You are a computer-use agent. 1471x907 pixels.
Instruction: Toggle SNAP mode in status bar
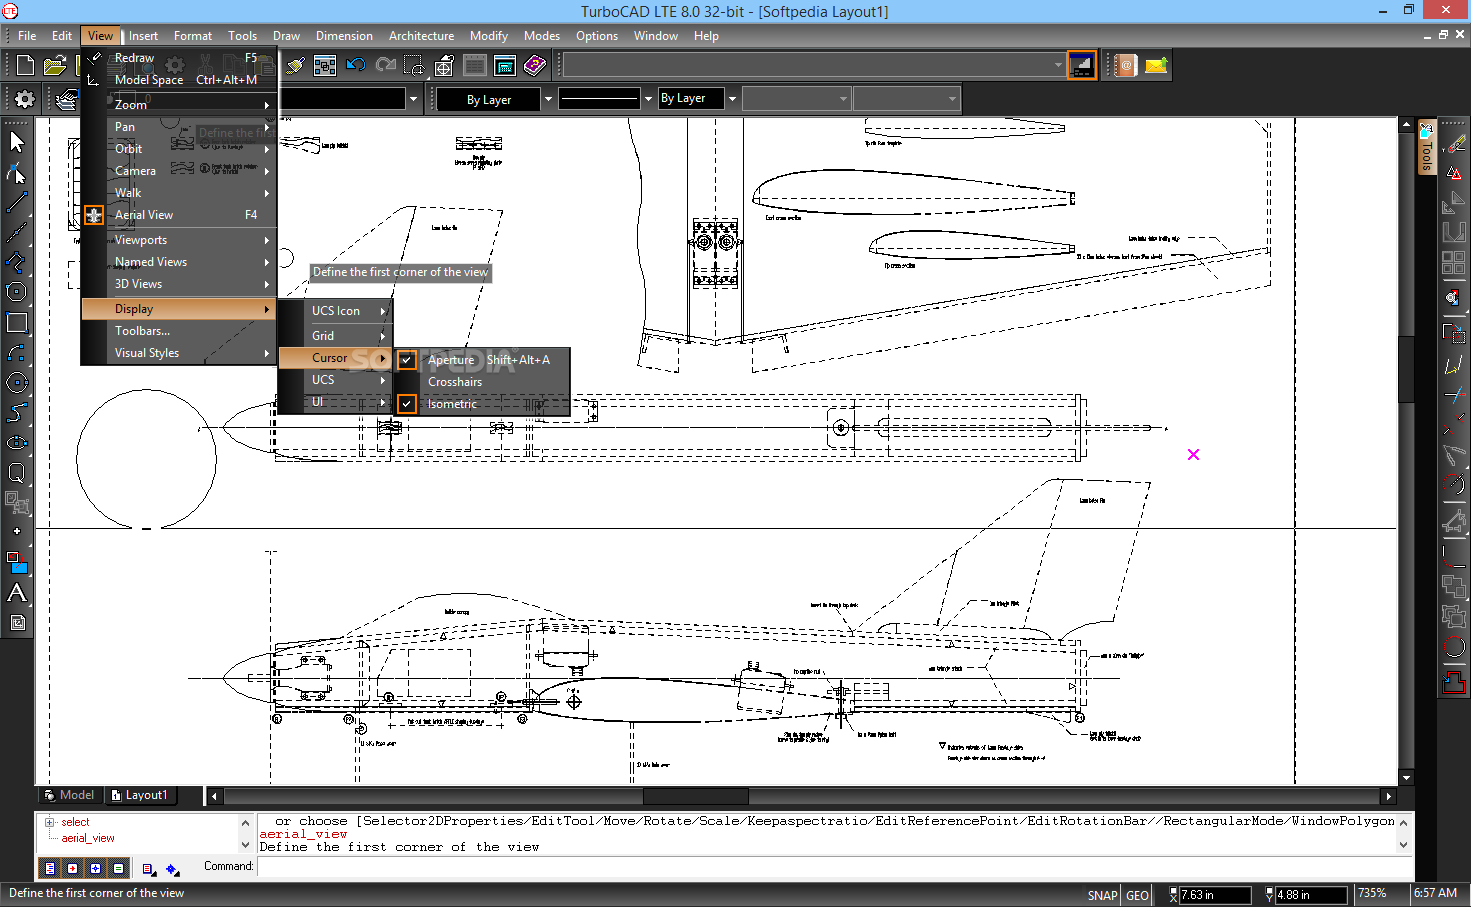coord(1102,895)
